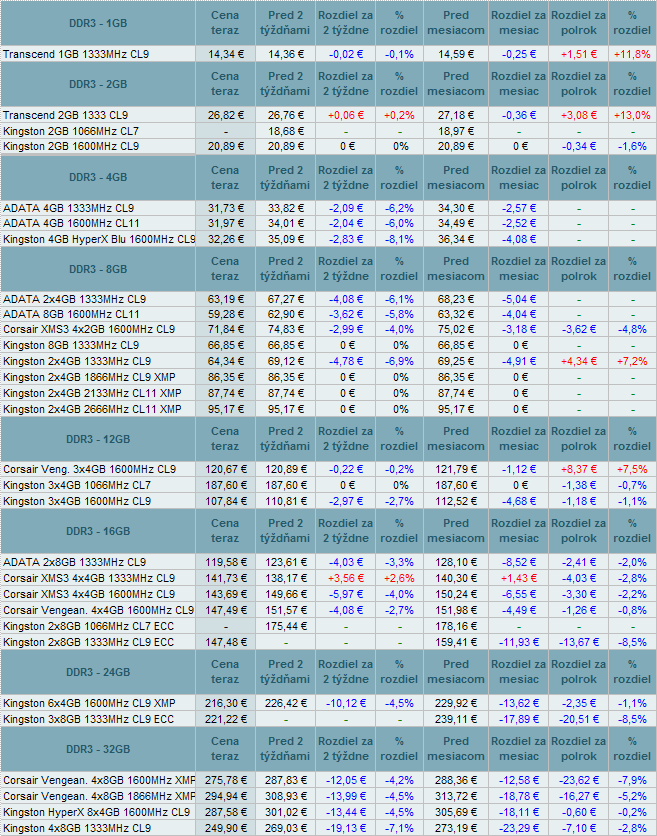Select the DDR3 - 2GB section header
Image resolution: width=657 pixels, height=836 pixels.
[98, 84]
